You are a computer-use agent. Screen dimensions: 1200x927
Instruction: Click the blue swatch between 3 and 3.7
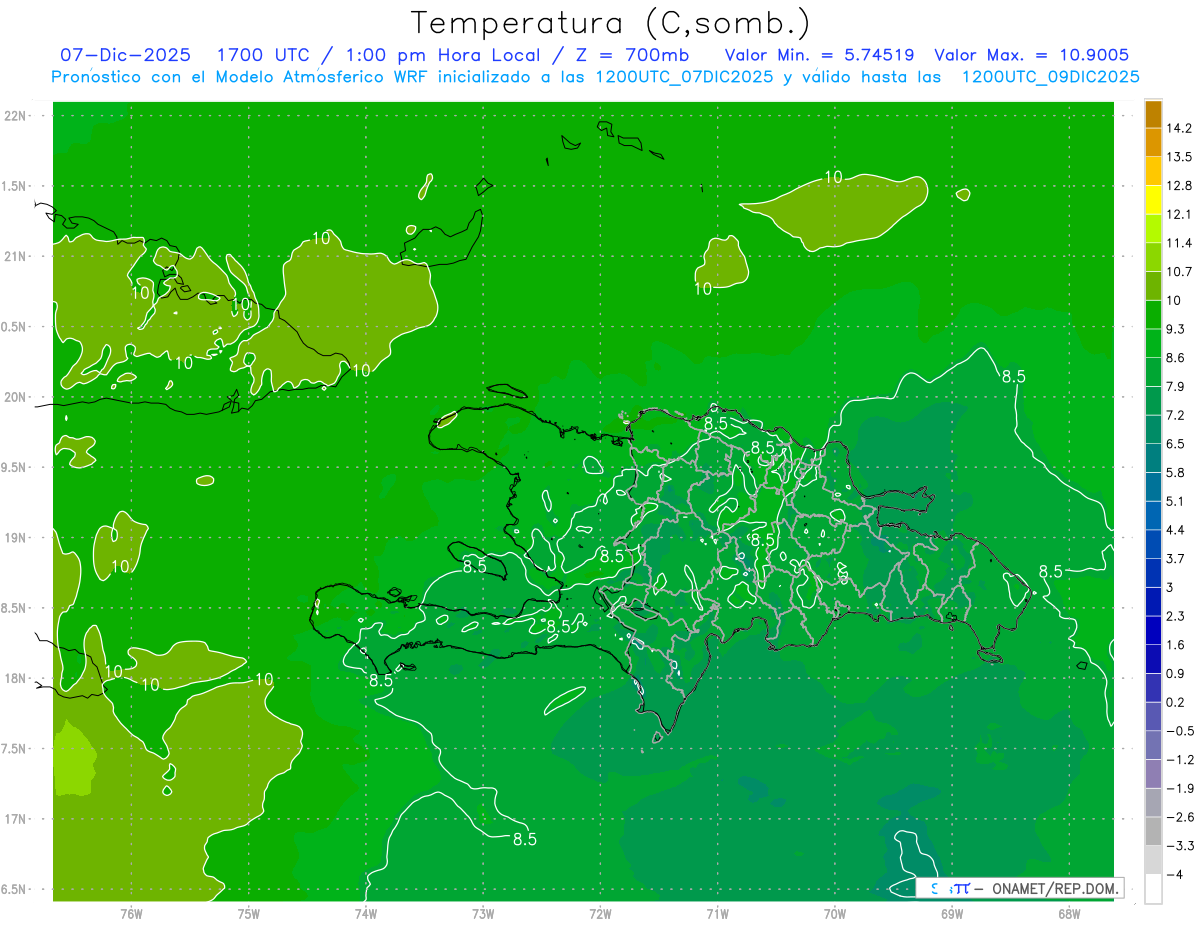pyautogui.click(x=1153, y=573)
